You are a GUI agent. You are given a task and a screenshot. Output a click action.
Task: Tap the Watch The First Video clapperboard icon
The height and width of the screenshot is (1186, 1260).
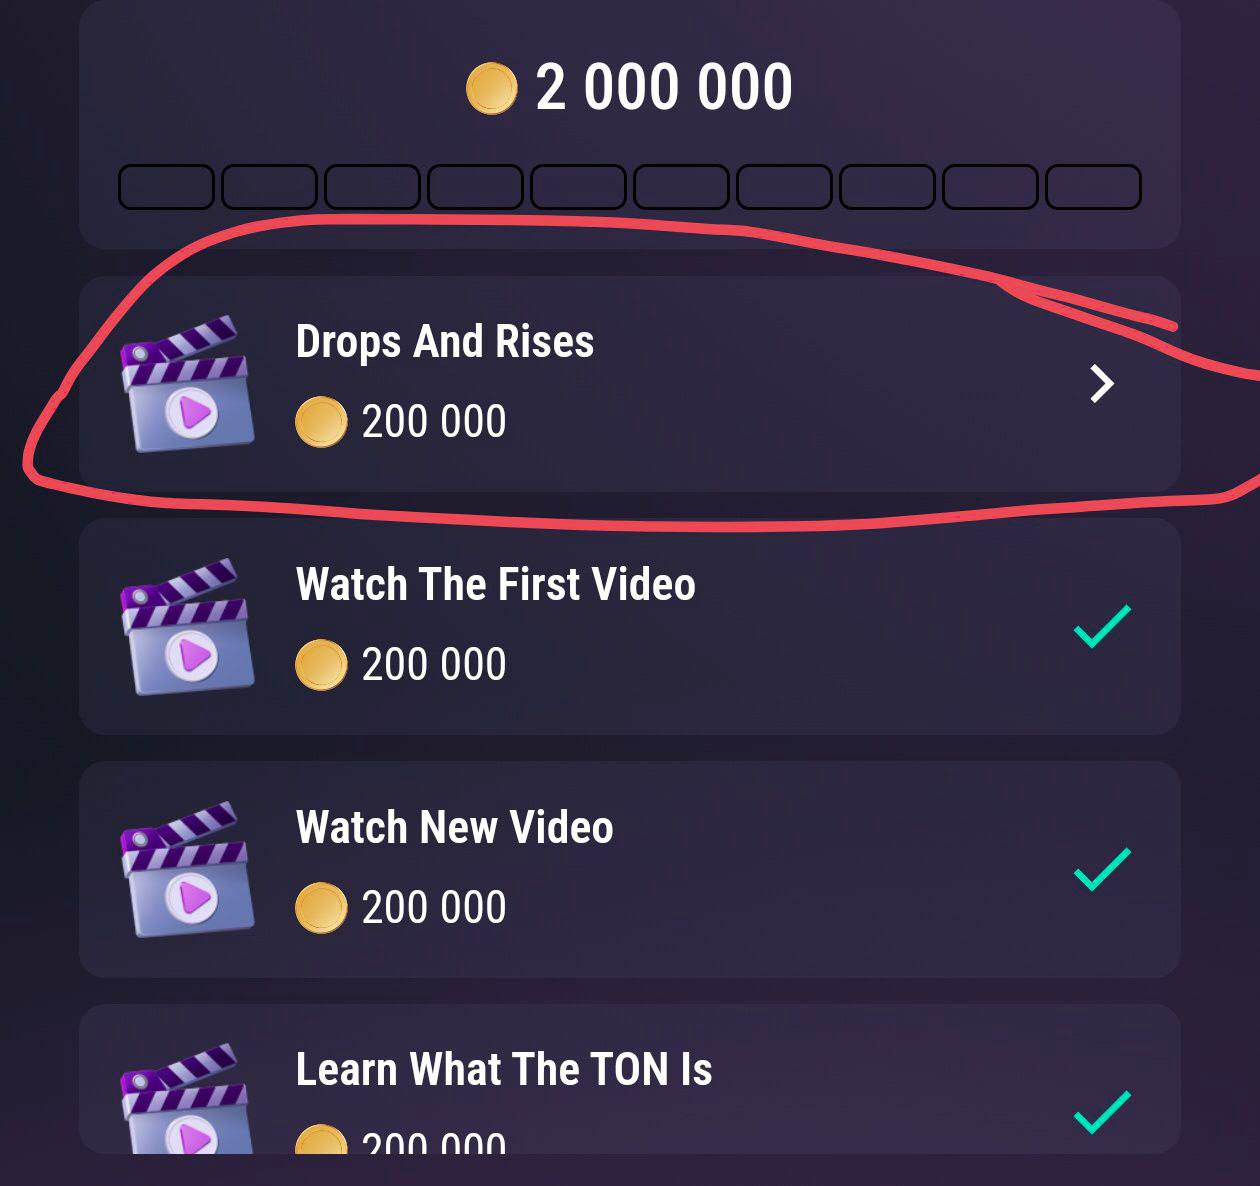tap(187, 627)
